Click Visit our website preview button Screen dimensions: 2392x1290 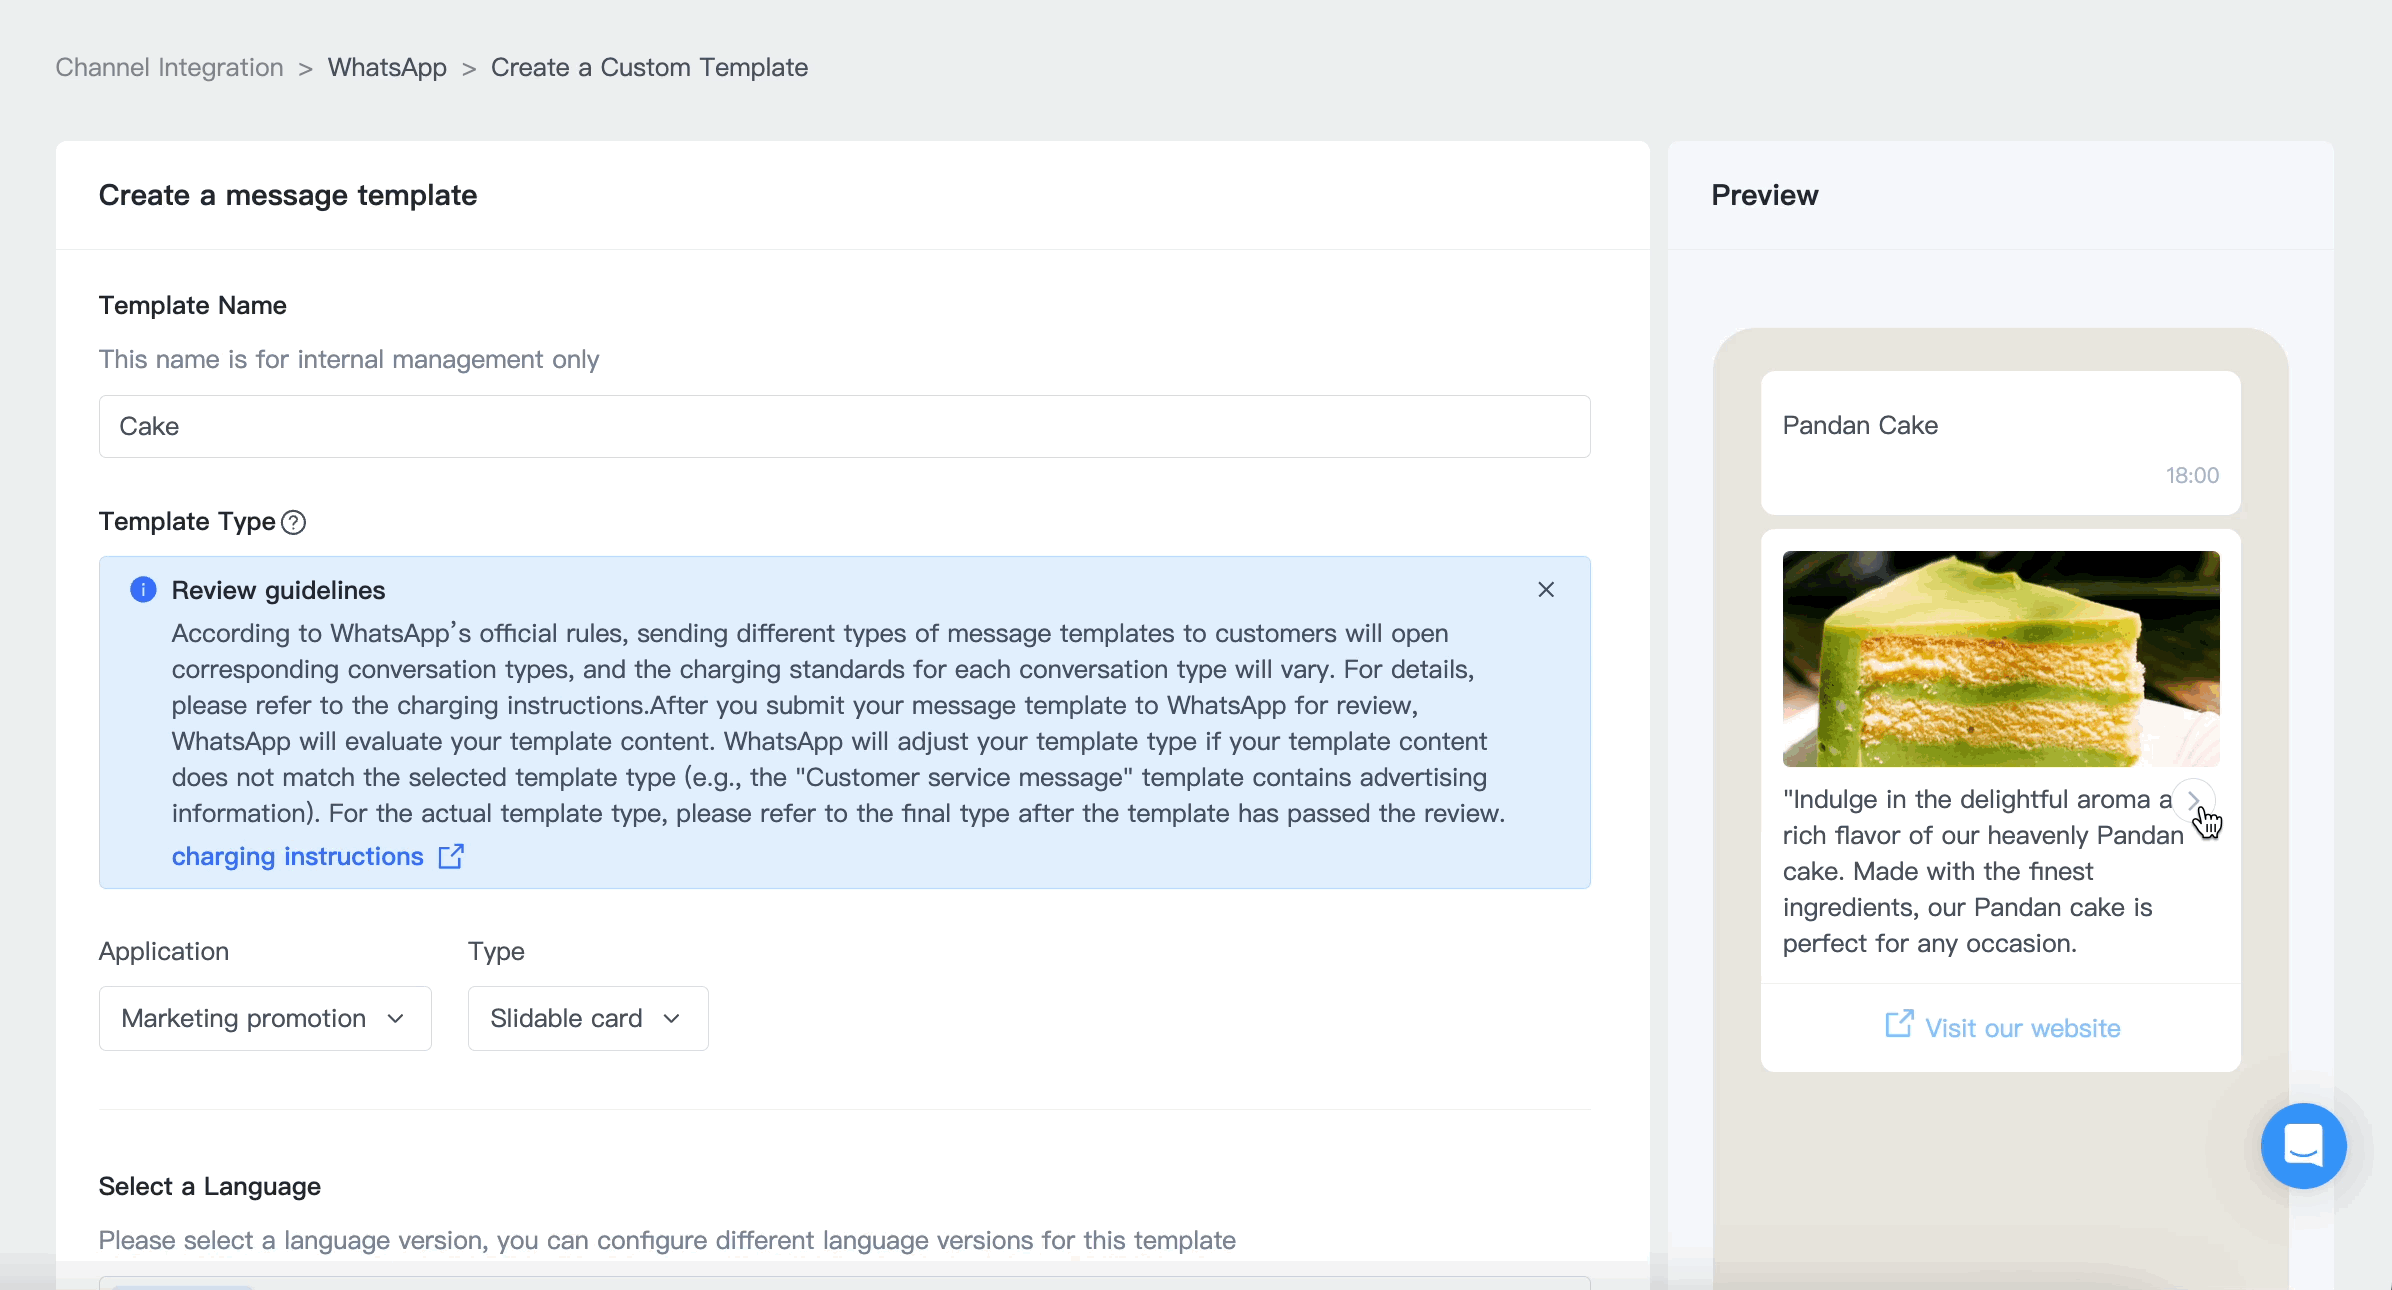(x=2001, y=1028)
